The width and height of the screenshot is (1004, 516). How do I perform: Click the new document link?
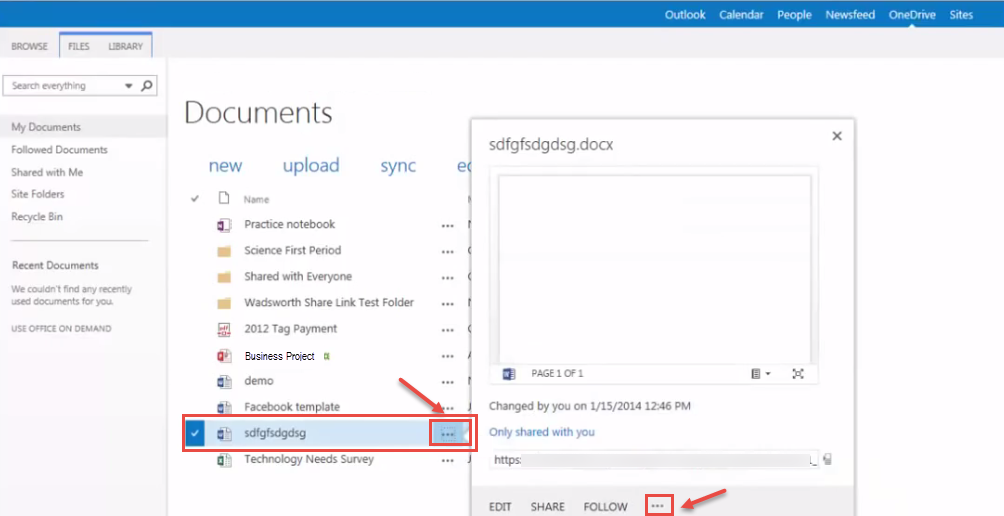click(x=225, y=166)
